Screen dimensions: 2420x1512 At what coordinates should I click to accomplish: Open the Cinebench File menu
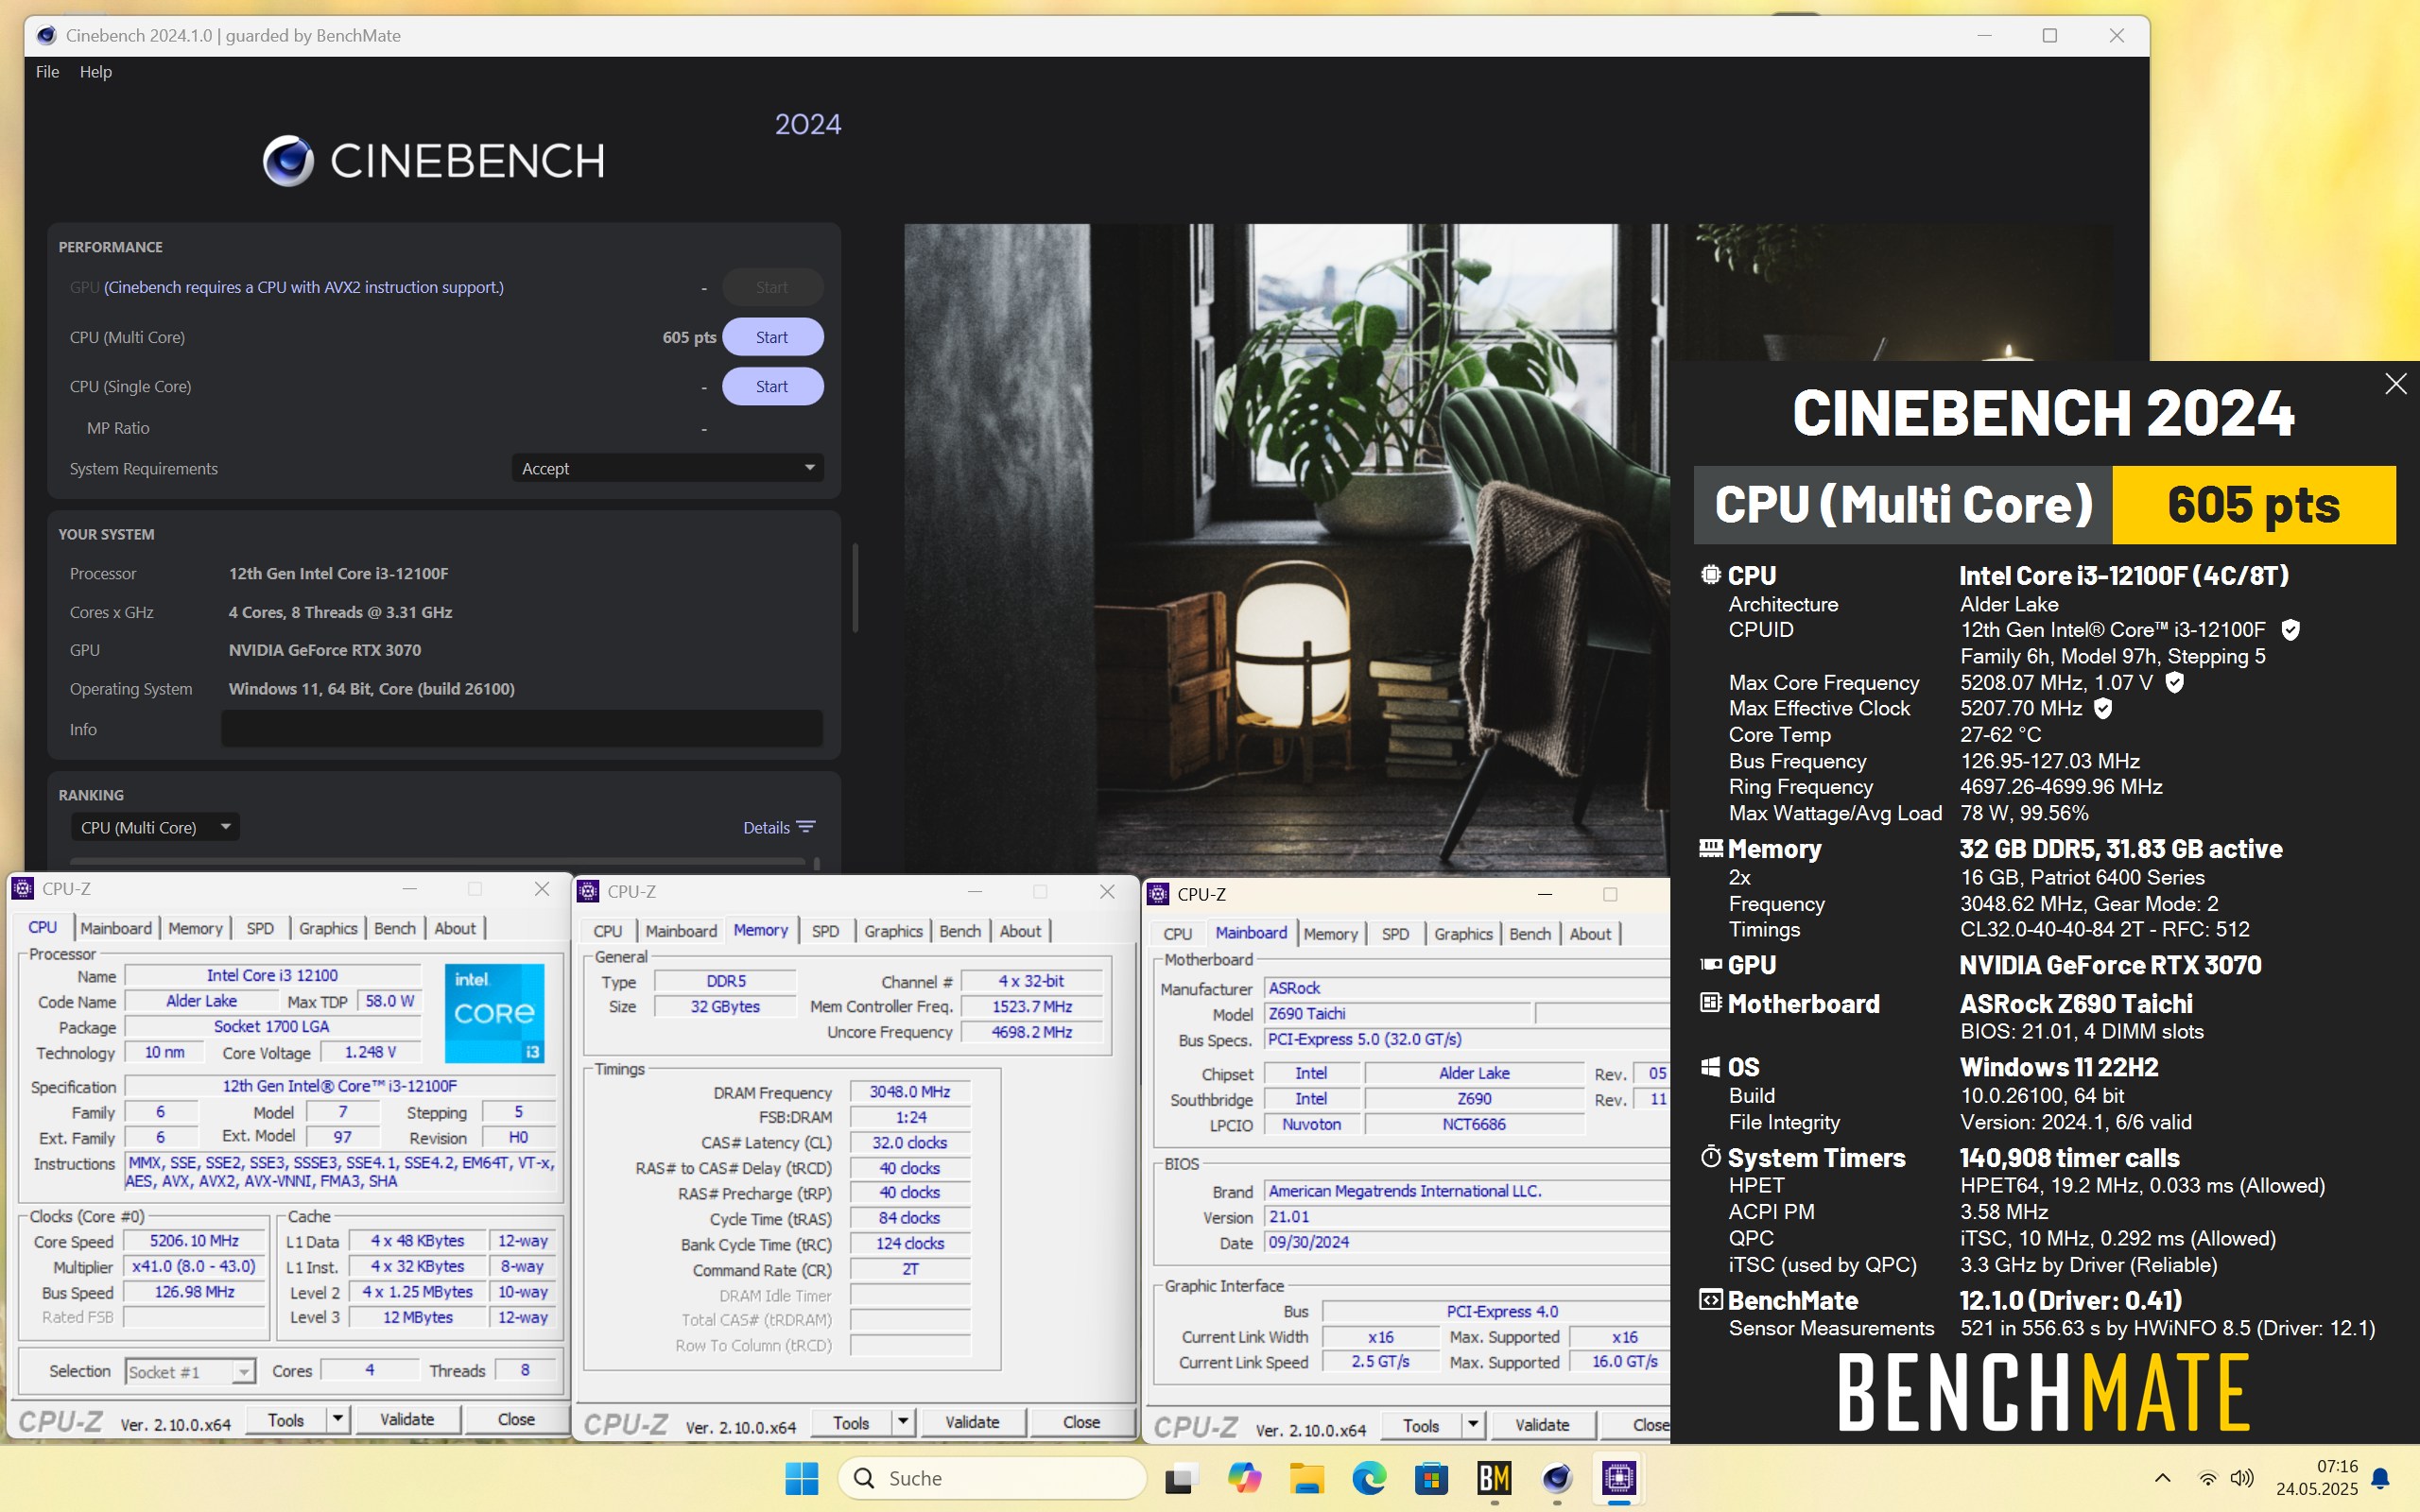47,72
